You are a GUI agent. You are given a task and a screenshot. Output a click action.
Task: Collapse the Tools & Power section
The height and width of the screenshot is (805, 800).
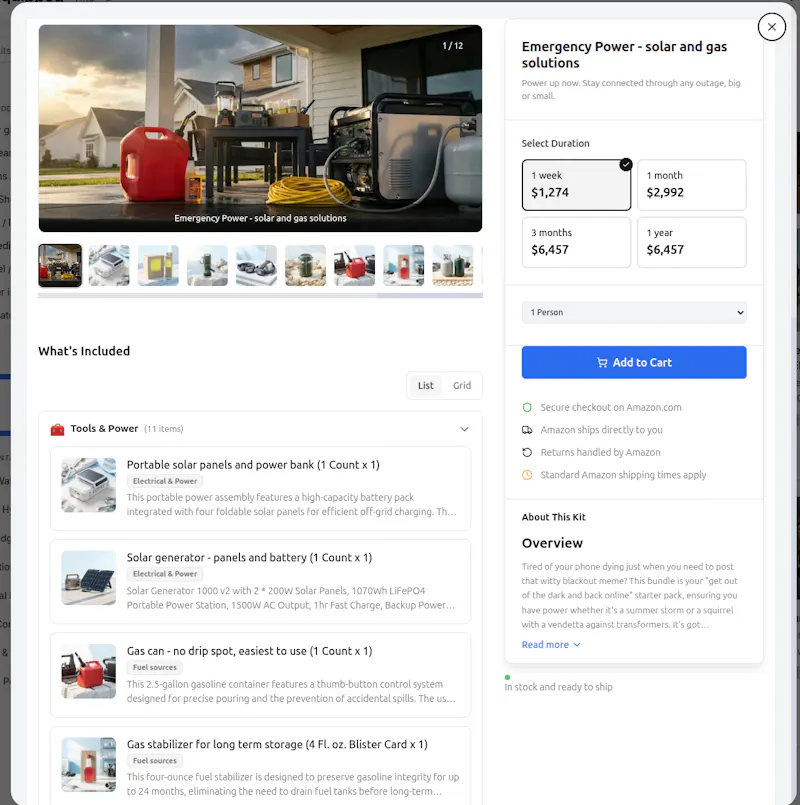tap(464, 429)
